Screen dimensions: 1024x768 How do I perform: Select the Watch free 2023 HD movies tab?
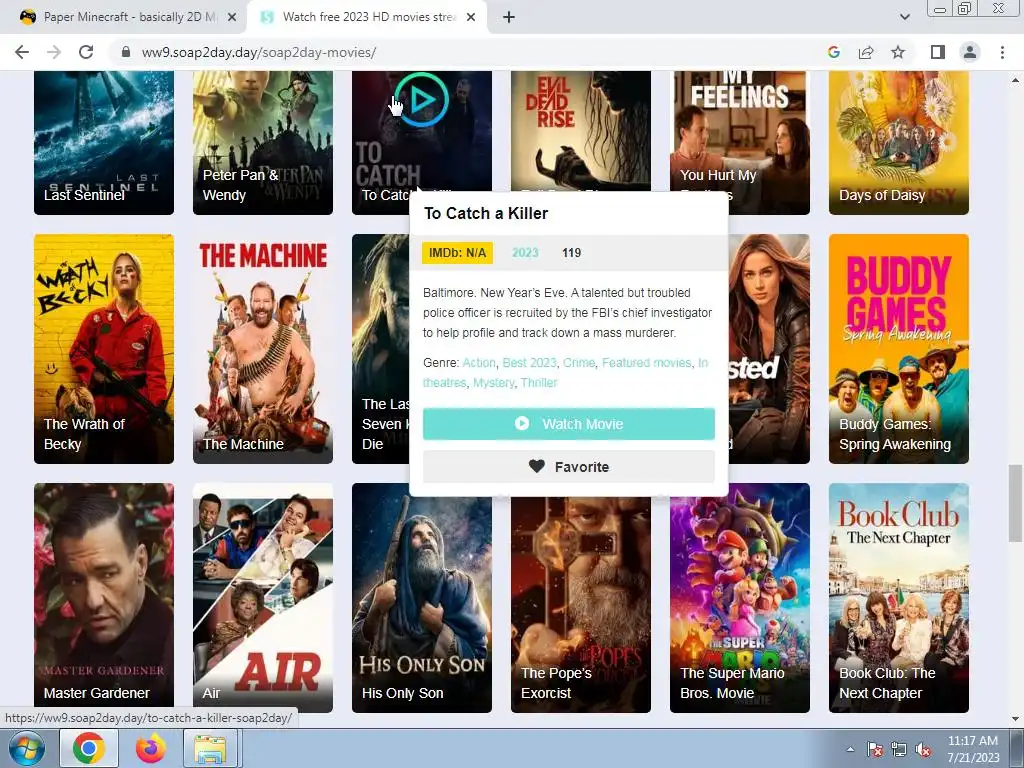(367, 17)
